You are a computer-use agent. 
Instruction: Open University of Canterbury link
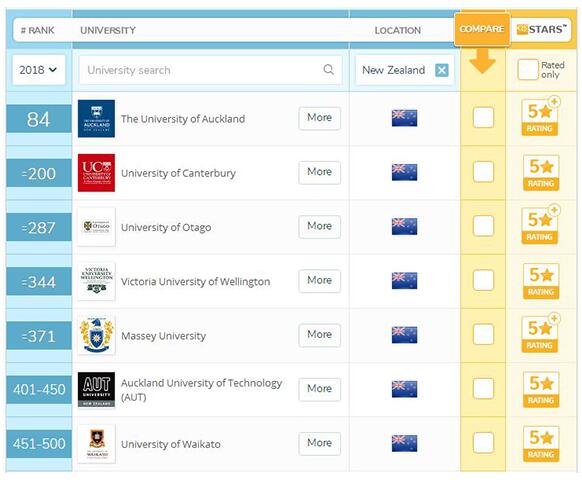click(178, 173)
